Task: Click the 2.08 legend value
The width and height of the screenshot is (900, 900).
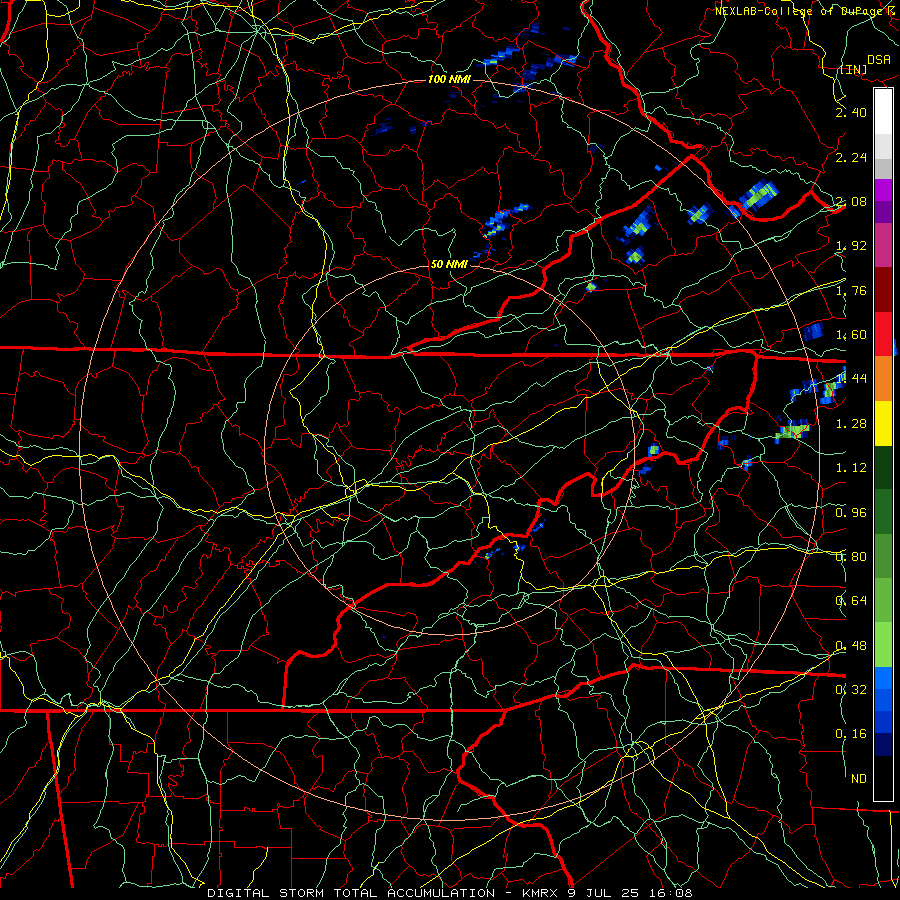Action: click(851, 201)
